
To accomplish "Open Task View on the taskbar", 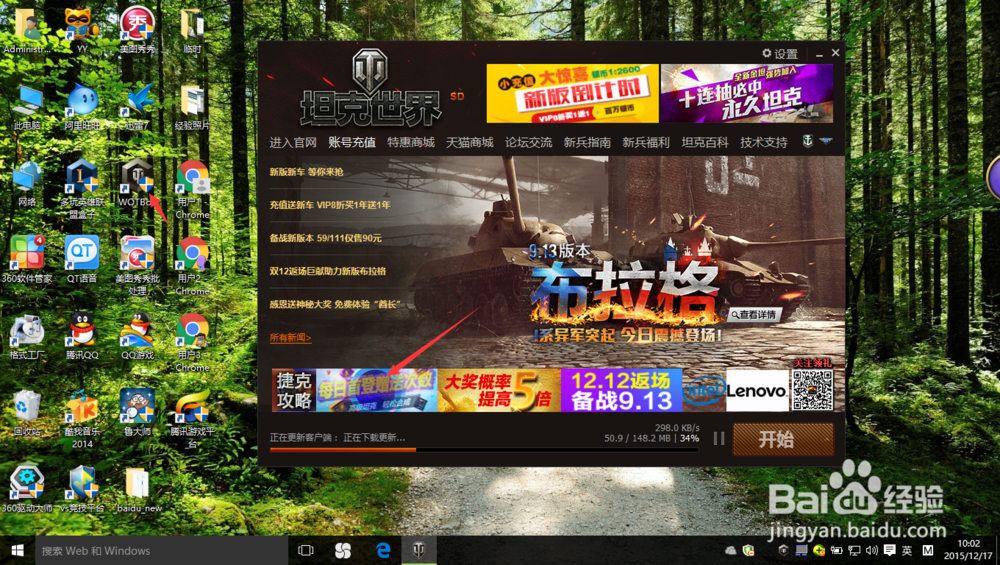I will point(306,550).
